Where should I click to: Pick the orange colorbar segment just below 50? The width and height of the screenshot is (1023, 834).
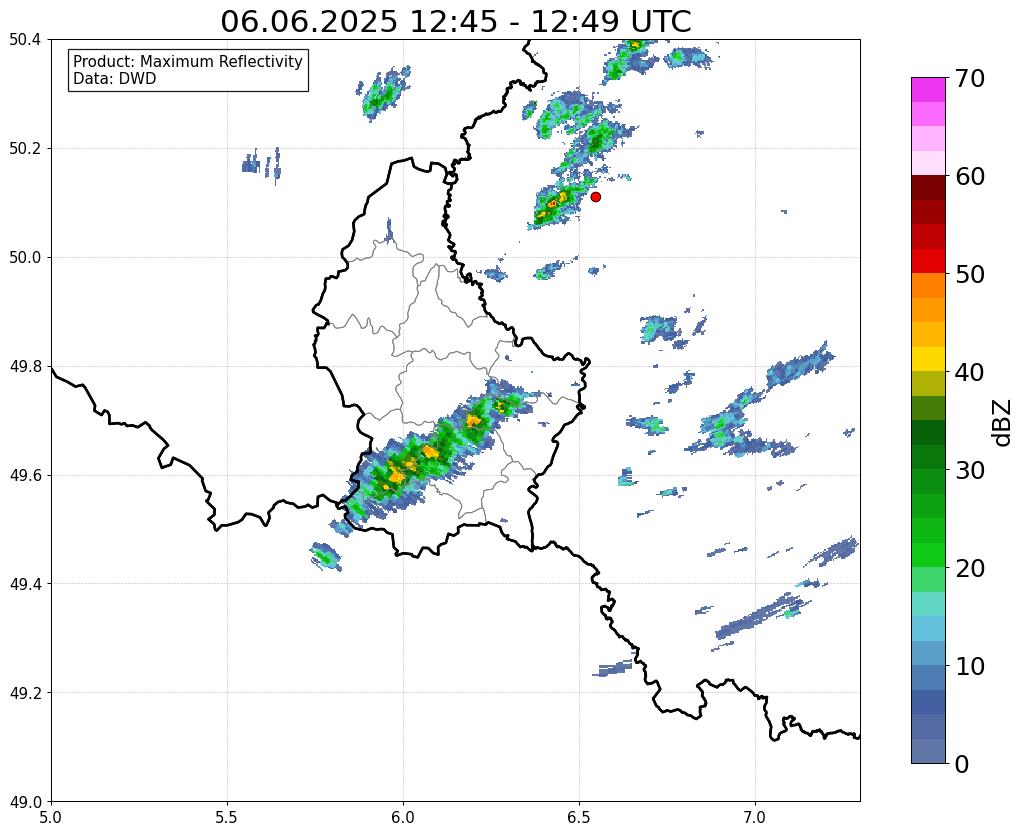[x=928, y=286]
